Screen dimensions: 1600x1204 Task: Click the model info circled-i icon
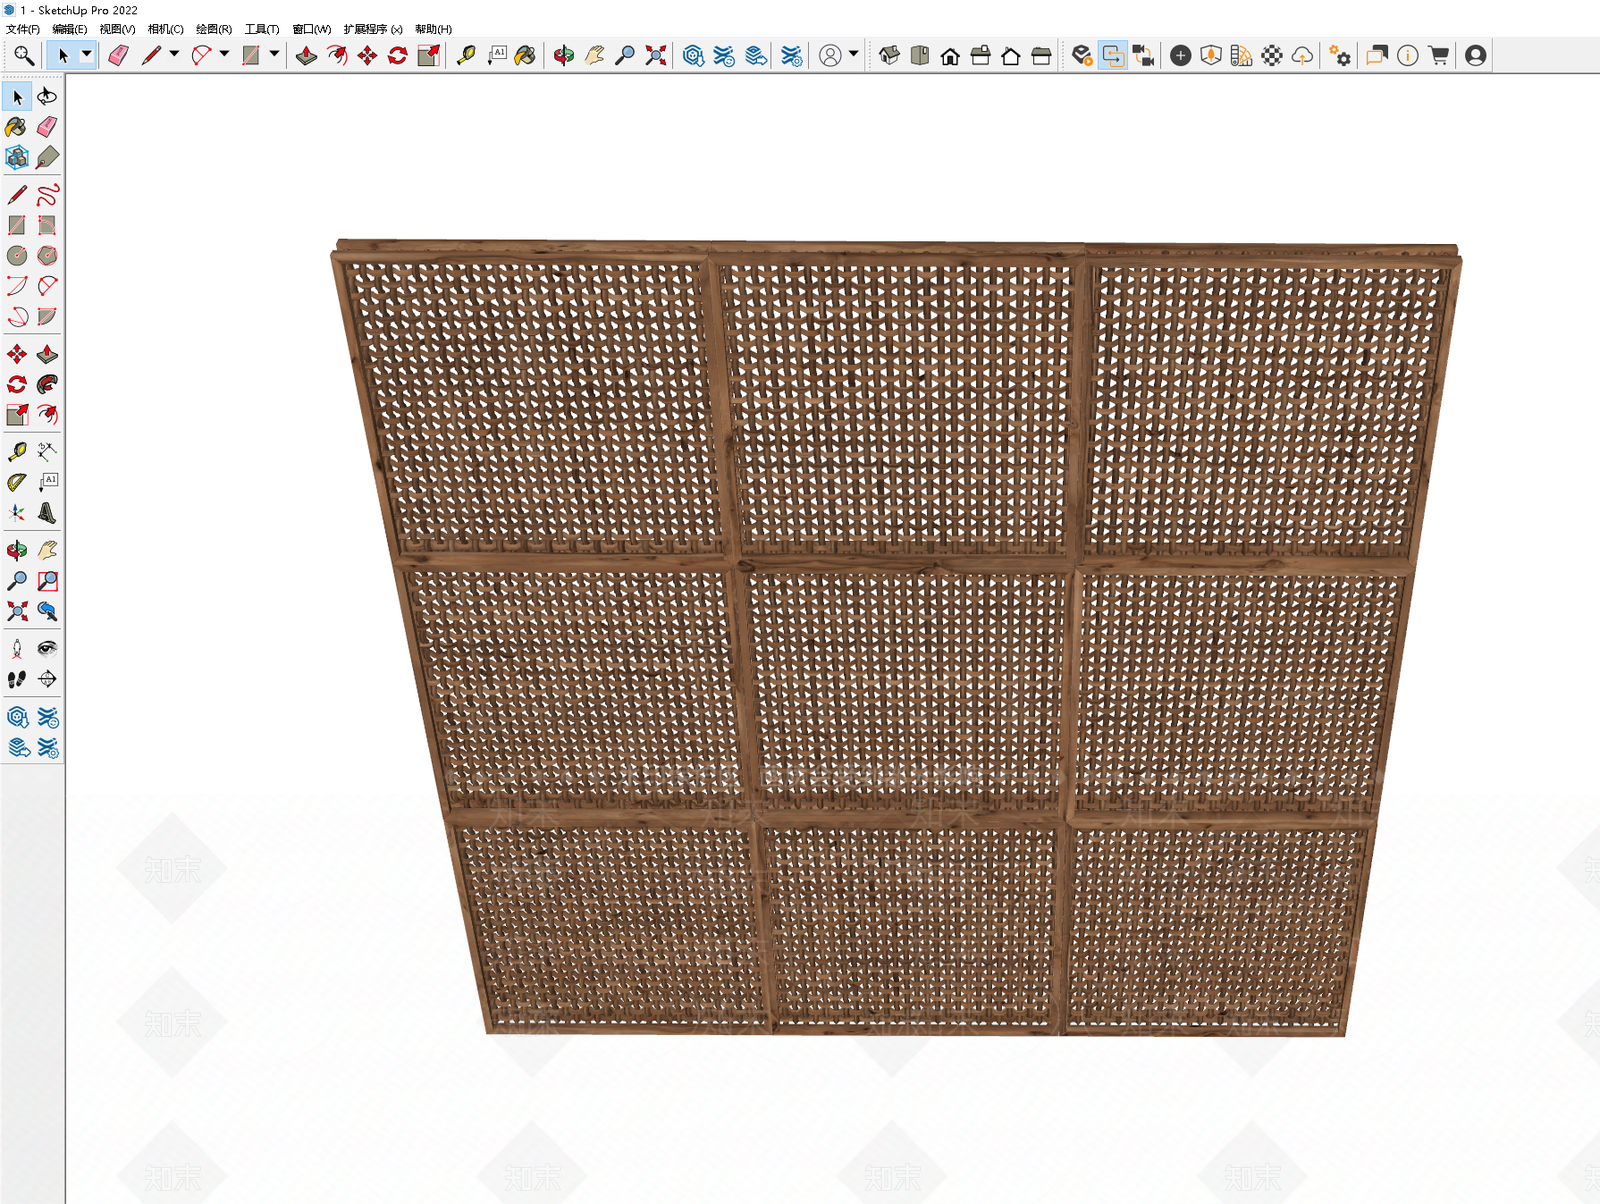(1407, 56)
